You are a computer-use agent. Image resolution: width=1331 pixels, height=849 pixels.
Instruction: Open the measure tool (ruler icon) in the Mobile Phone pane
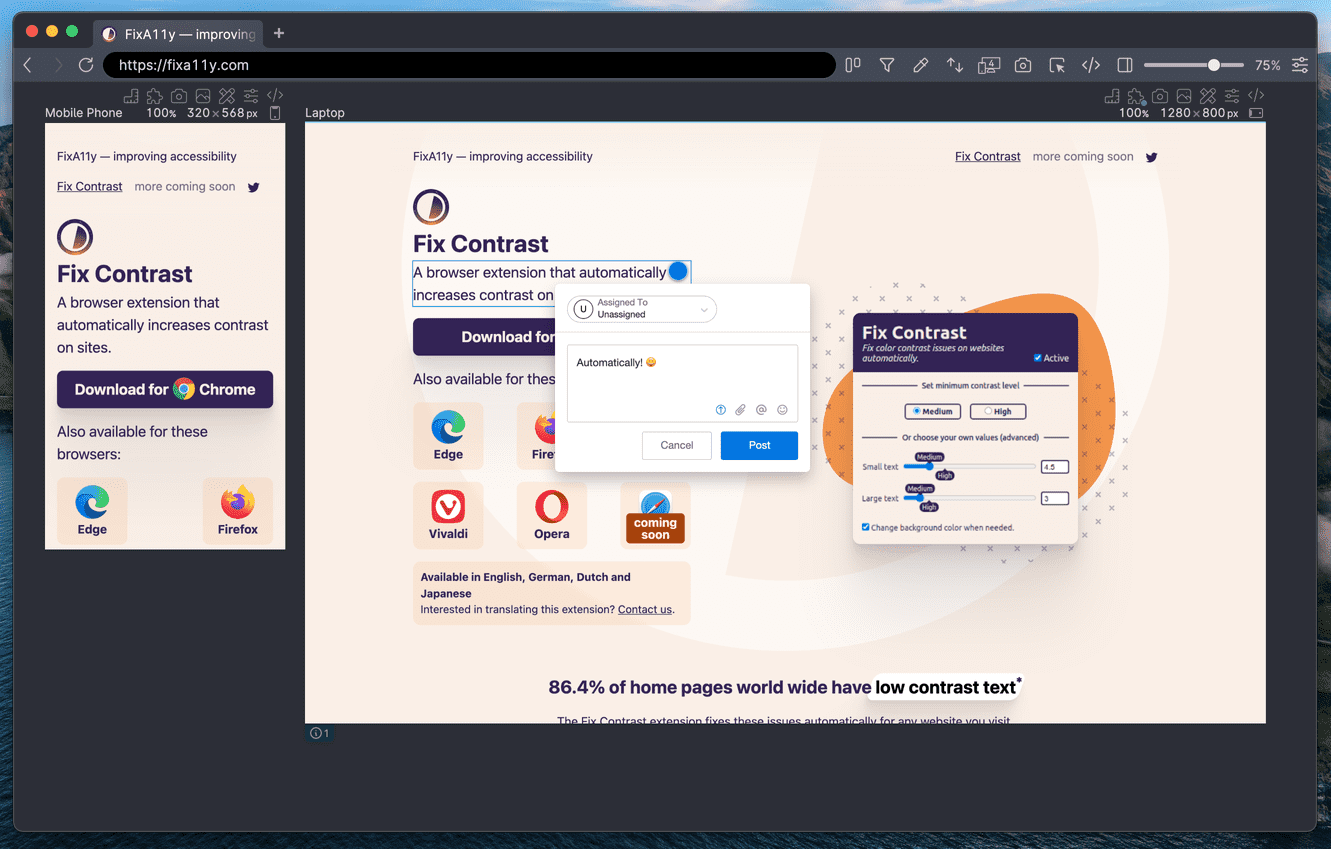point(131,95)
